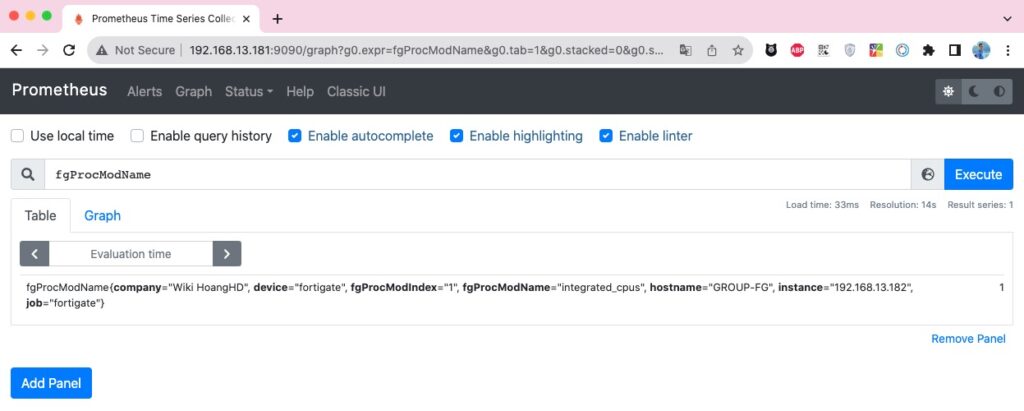Toggle the browser side panel icon
The width and height of the screenshot is (1024, 411).
(x=955, y=50)
